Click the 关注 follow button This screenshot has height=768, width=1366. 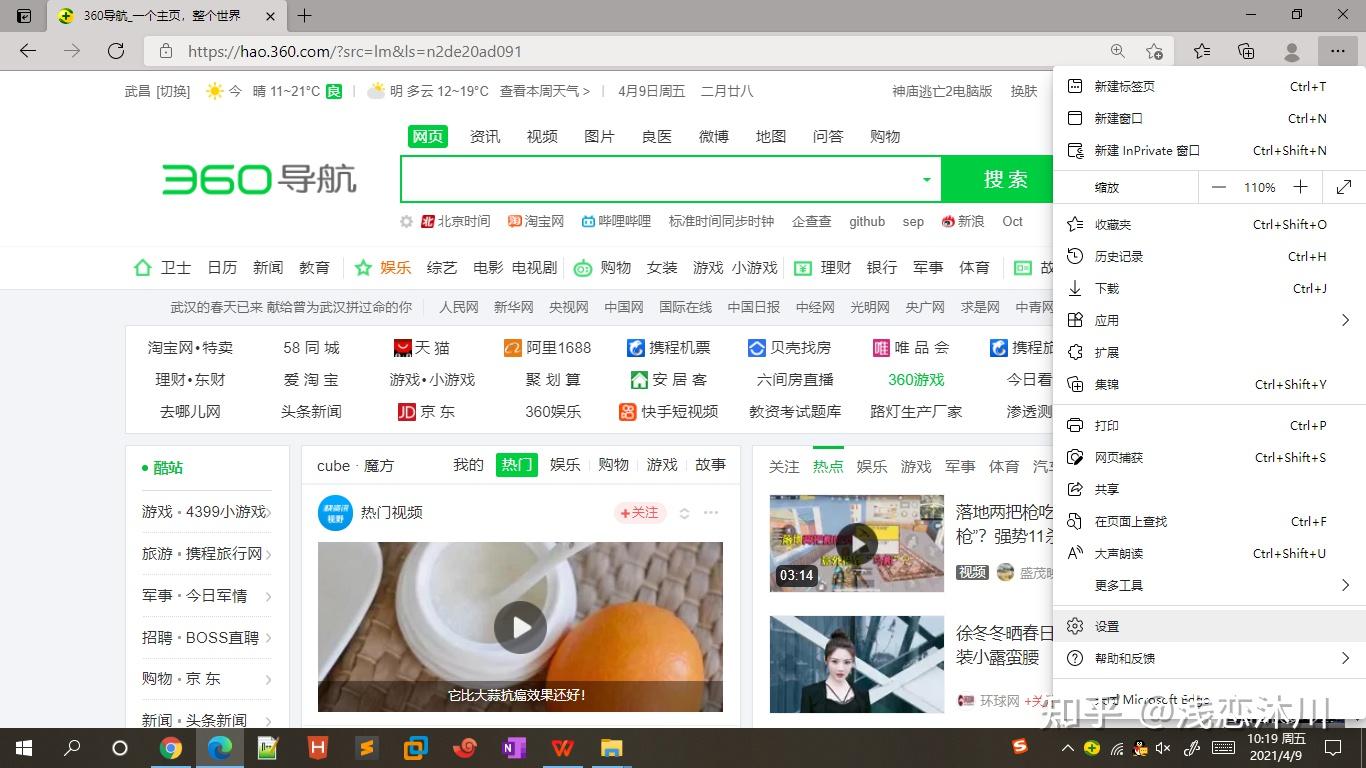(x=639, y=513)
